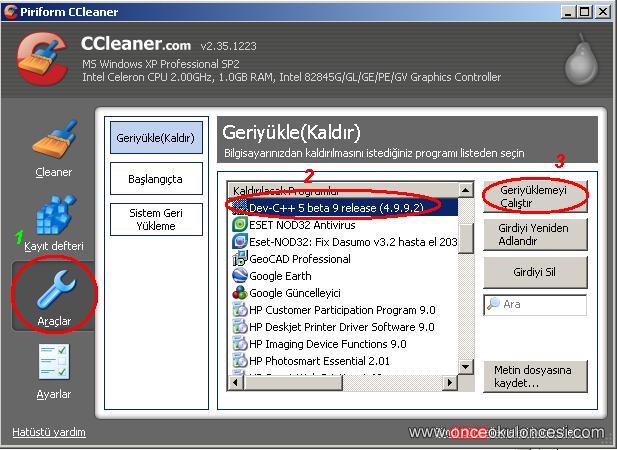Click the Eset-NOD32 Fix Dasumo entry icon
The image size is (617, 450).
240,242
